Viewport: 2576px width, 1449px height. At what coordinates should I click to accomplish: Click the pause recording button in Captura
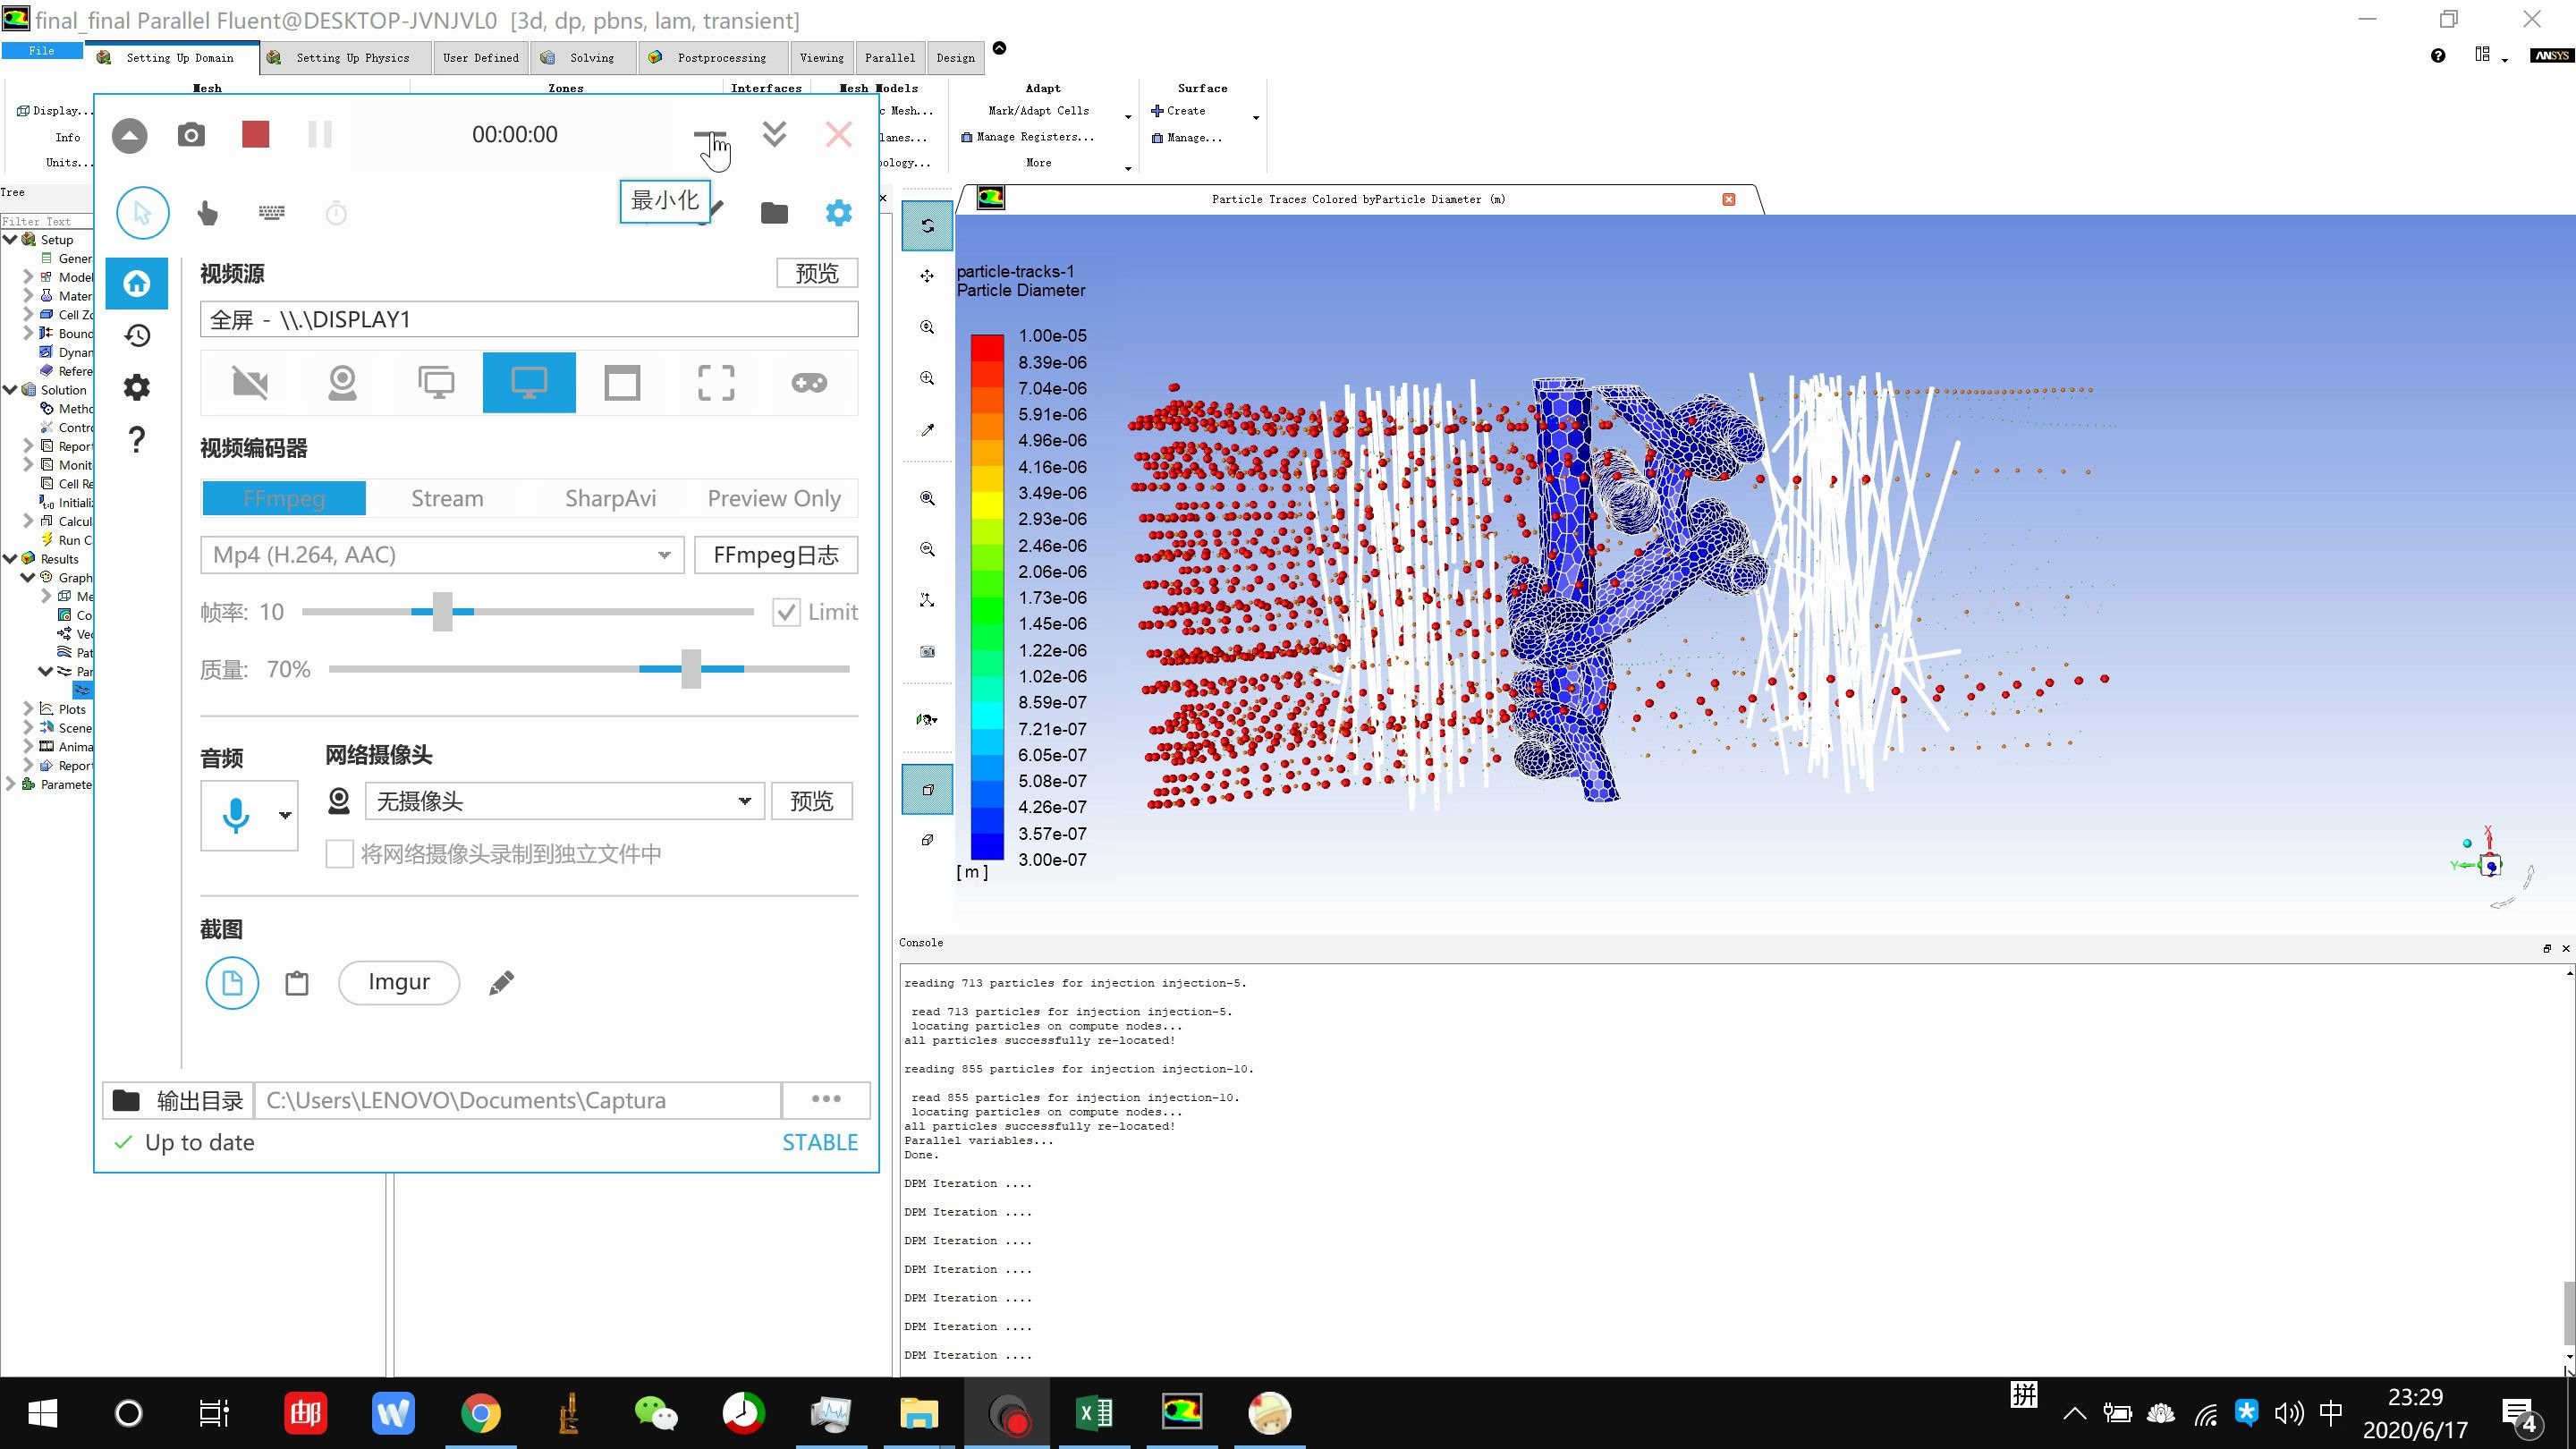click(x=320, y=134)
